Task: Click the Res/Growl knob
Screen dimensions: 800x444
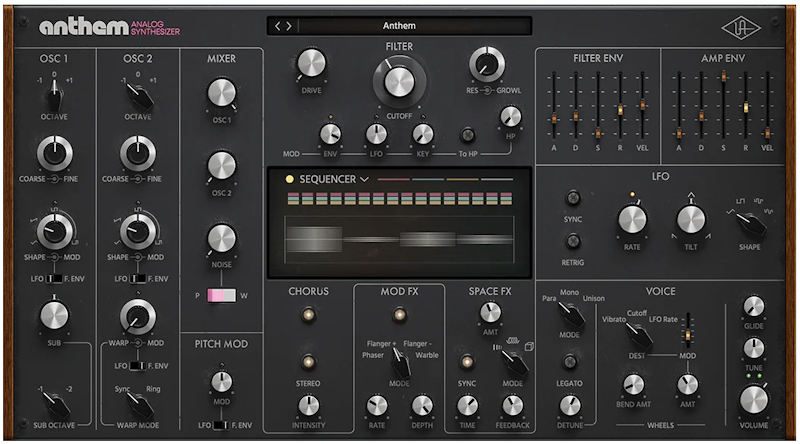Action: 487,64
